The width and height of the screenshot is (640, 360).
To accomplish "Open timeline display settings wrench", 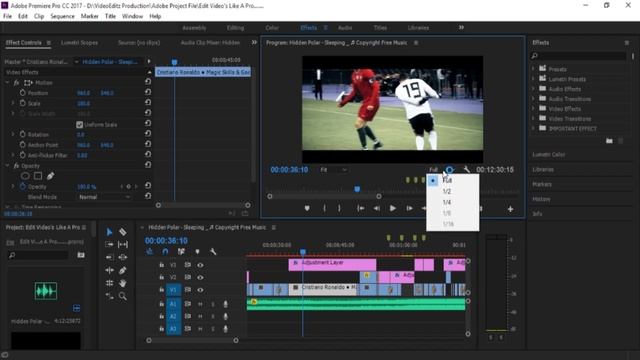I will (x=213, y=251).
